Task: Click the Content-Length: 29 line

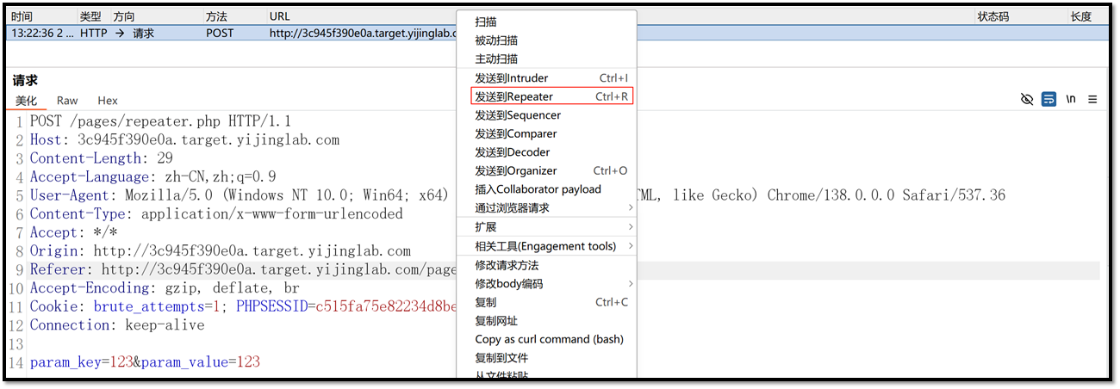Action: (x=101, y=158)
